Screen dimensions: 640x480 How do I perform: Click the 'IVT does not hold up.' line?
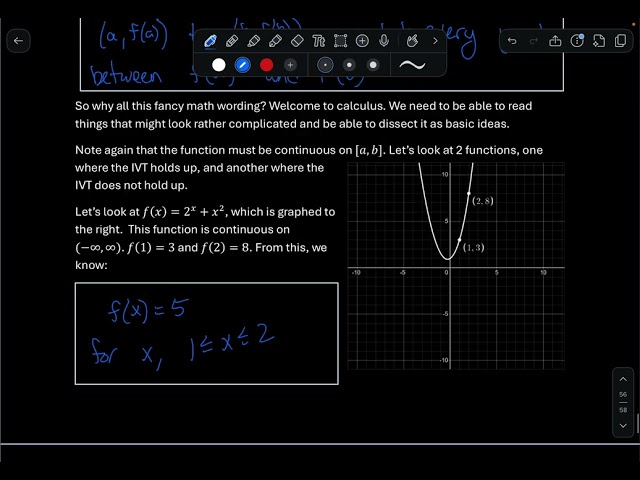(131, 185)
